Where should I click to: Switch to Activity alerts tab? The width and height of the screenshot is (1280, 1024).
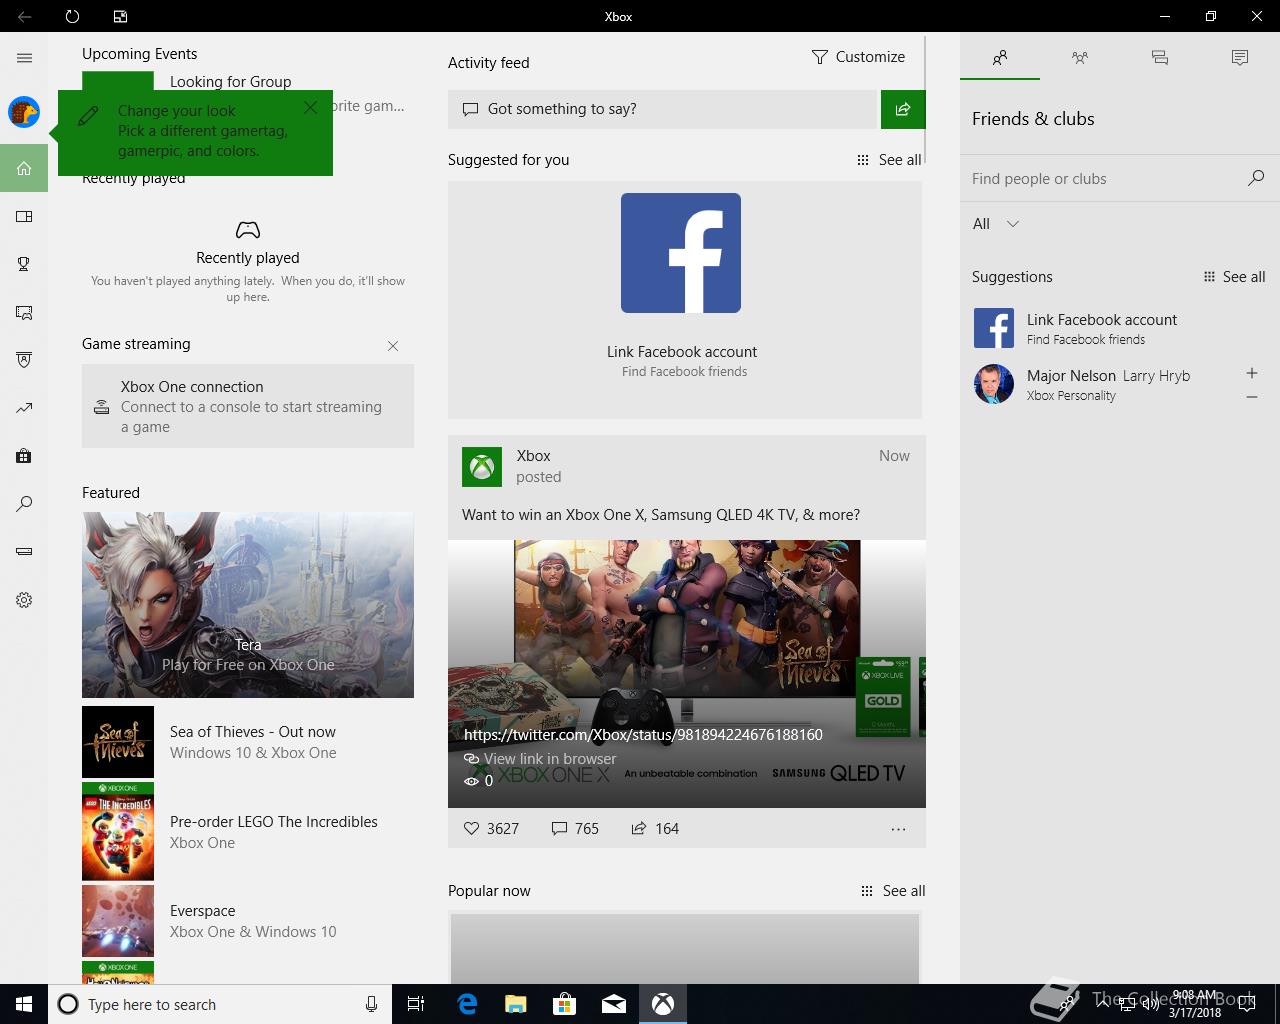coord(1240,58)
